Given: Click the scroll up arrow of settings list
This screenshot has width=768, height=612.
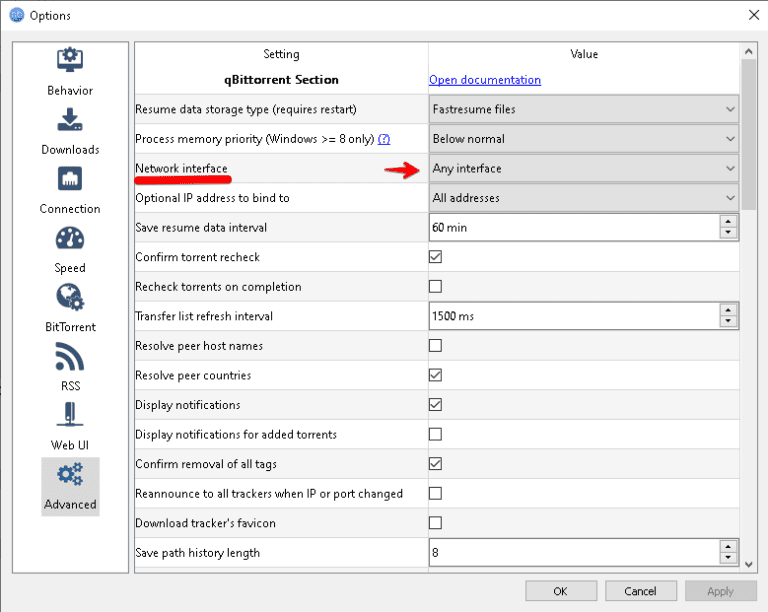Looking at the screenshot, I should tap(748, 51).
